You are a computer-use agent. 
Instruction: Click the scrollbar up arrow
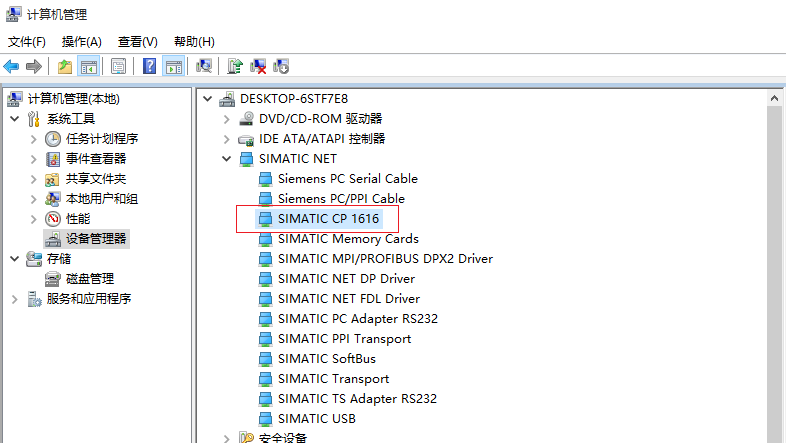click(x=774, y=98)
